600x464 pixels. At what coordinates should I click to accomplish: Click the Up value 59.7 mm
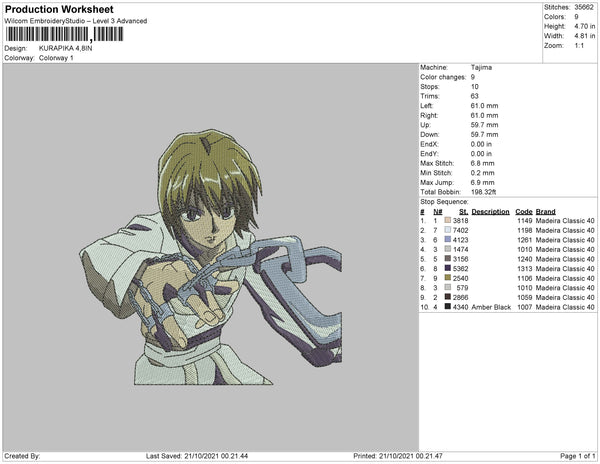tap(484, 125)
